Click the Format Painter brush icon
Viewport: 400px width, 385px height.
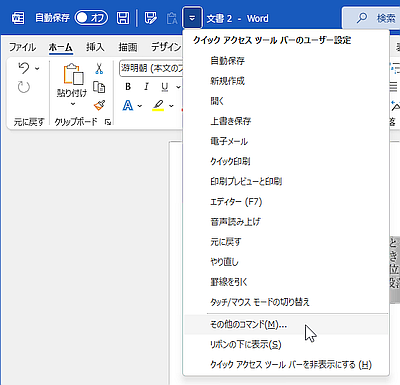(99, 105)
